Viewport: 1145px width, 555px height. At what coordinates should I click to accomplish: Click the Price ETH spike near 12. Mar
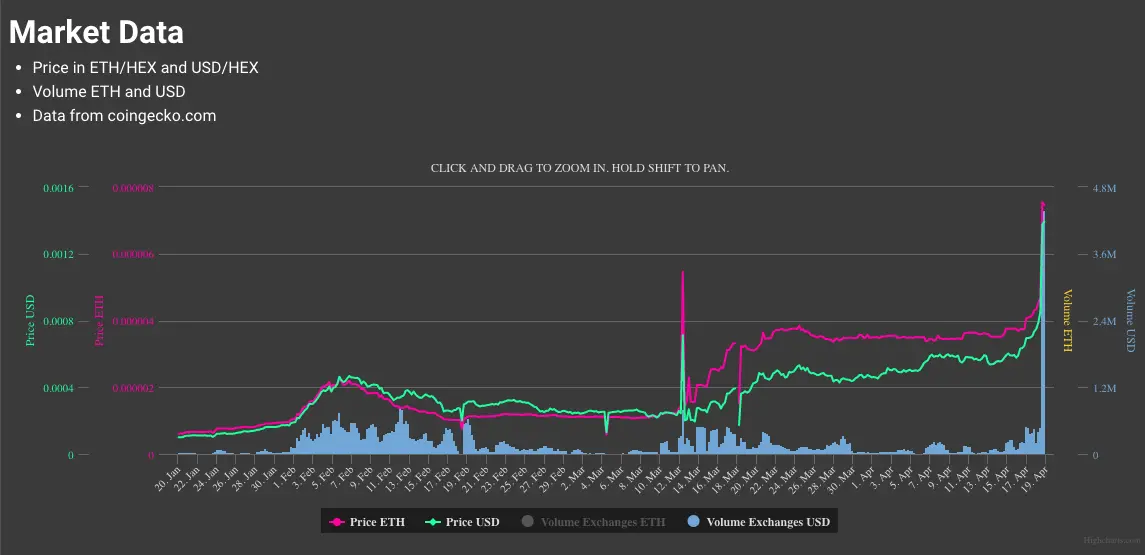pos(683,273)
